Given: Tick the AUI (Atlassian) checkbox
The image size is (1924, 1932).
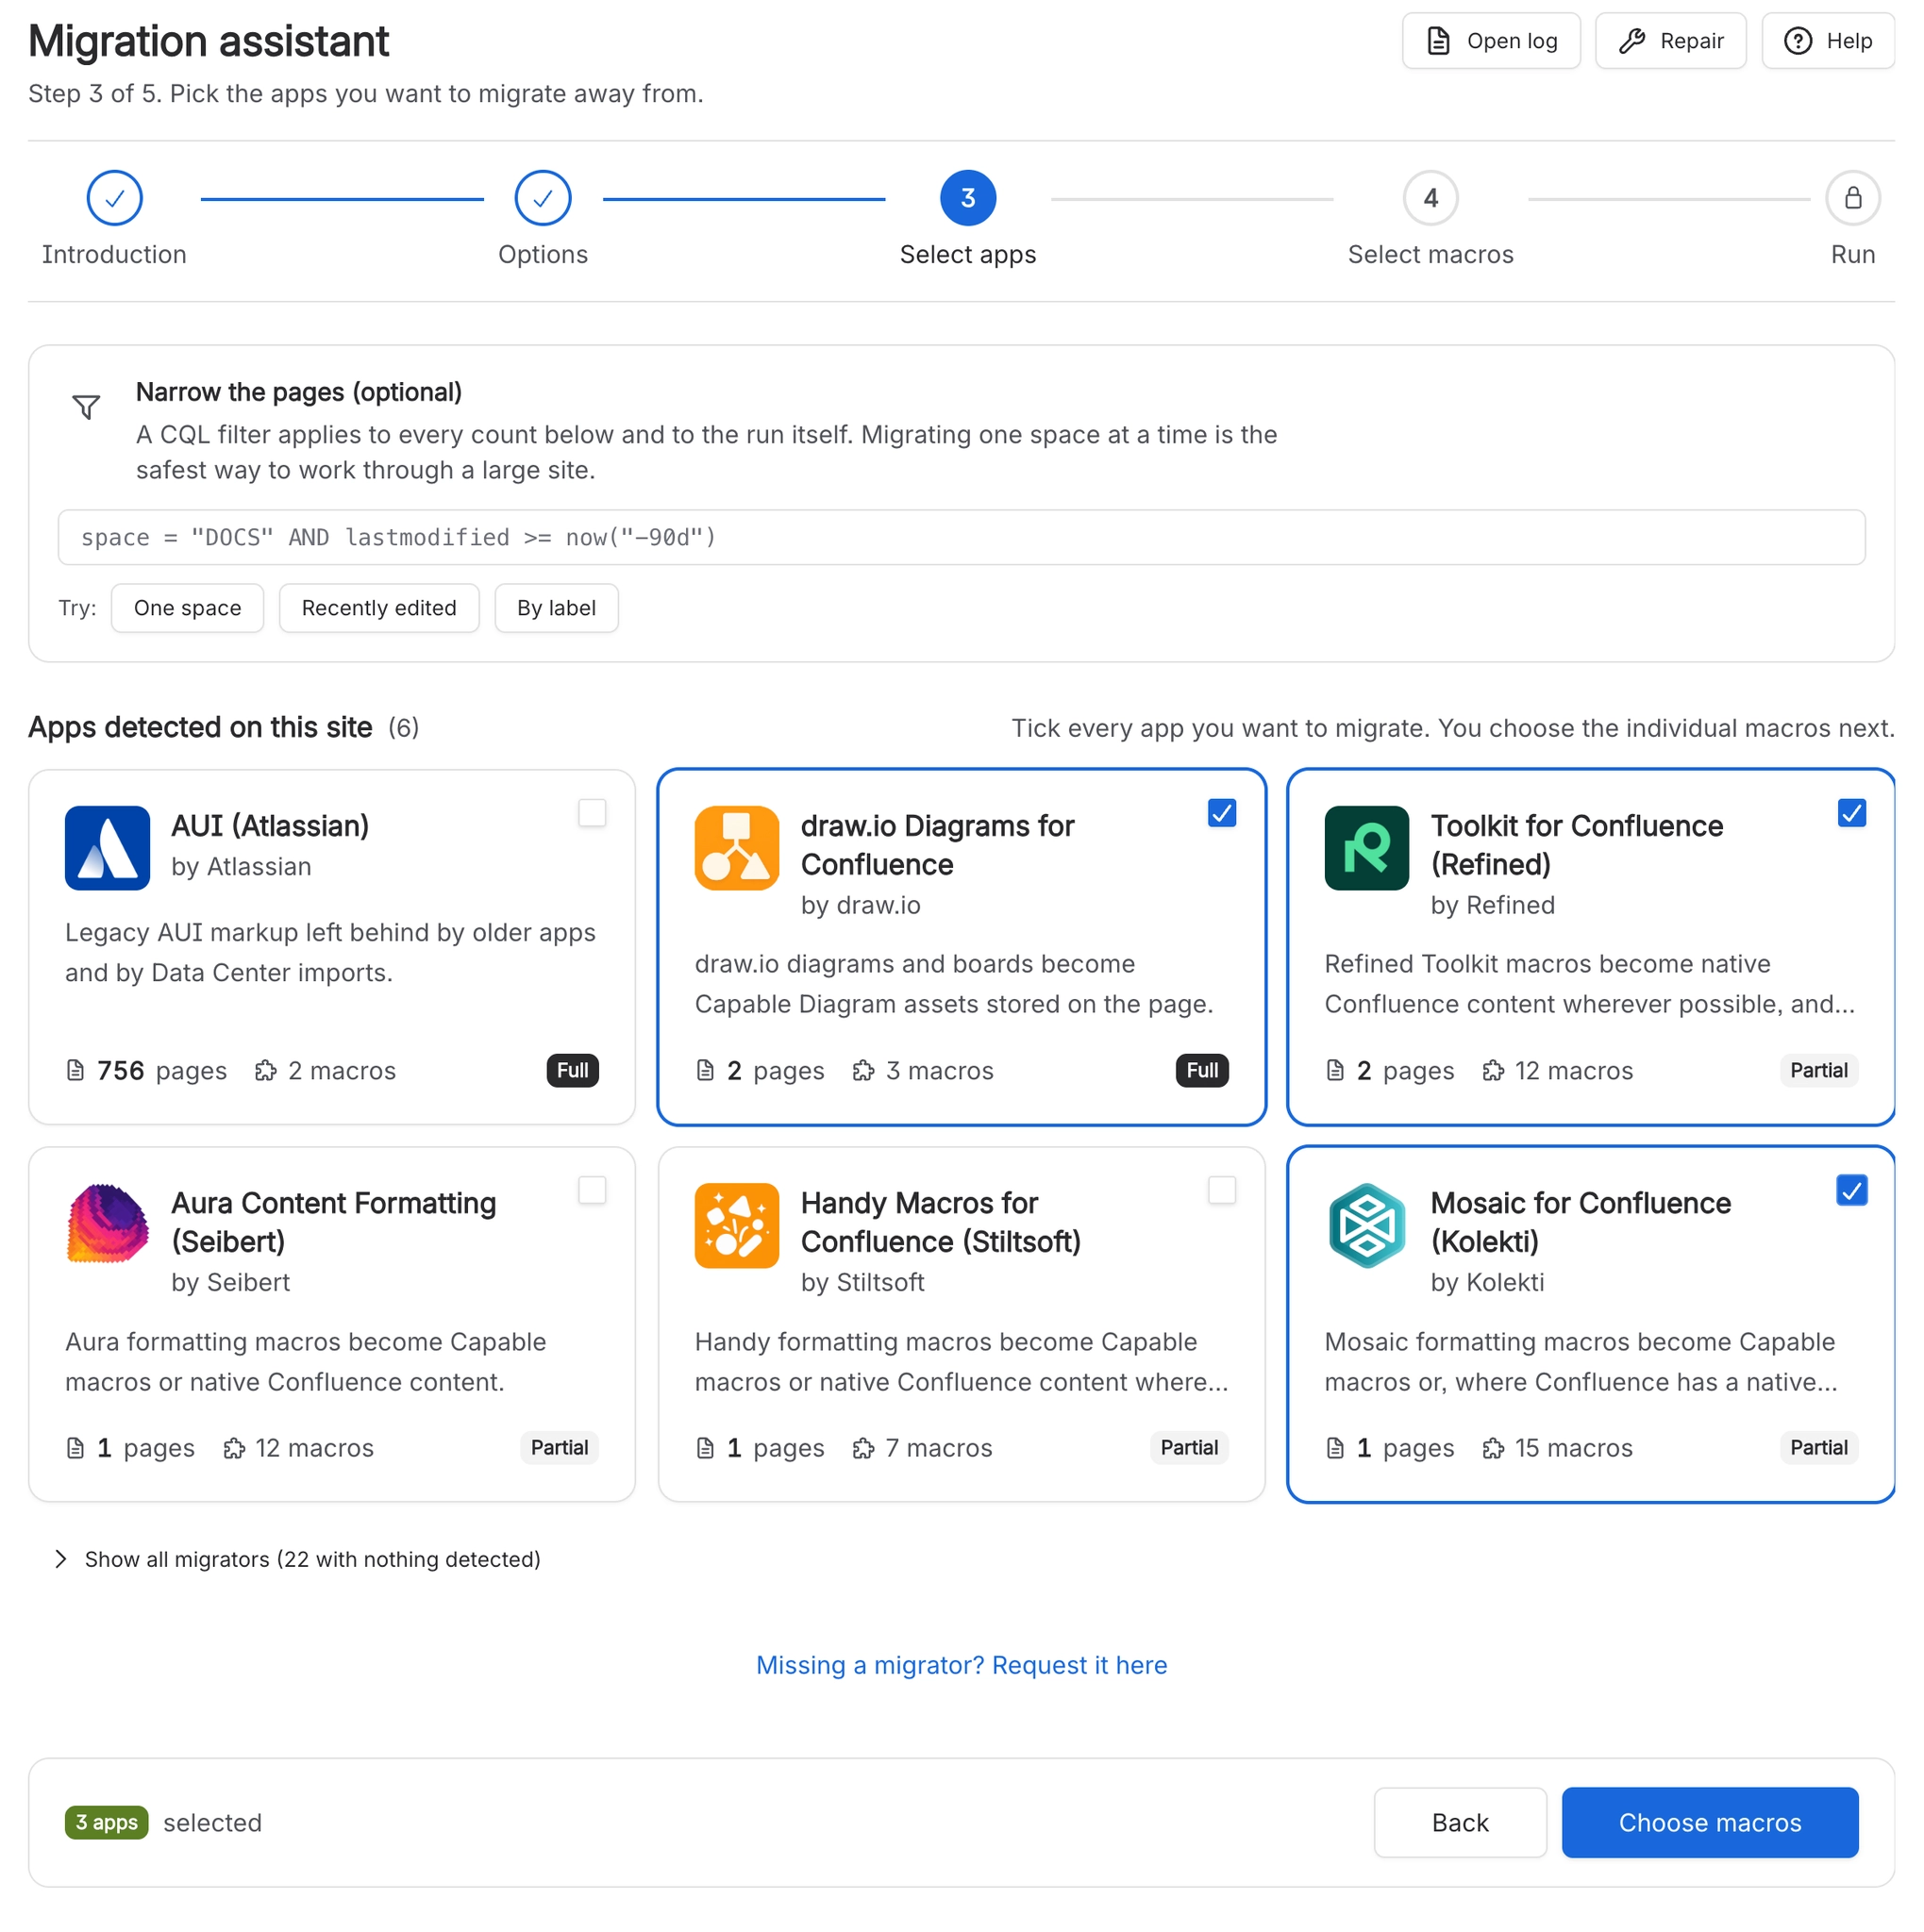Looking at the screenshot, I should point(592,813).
